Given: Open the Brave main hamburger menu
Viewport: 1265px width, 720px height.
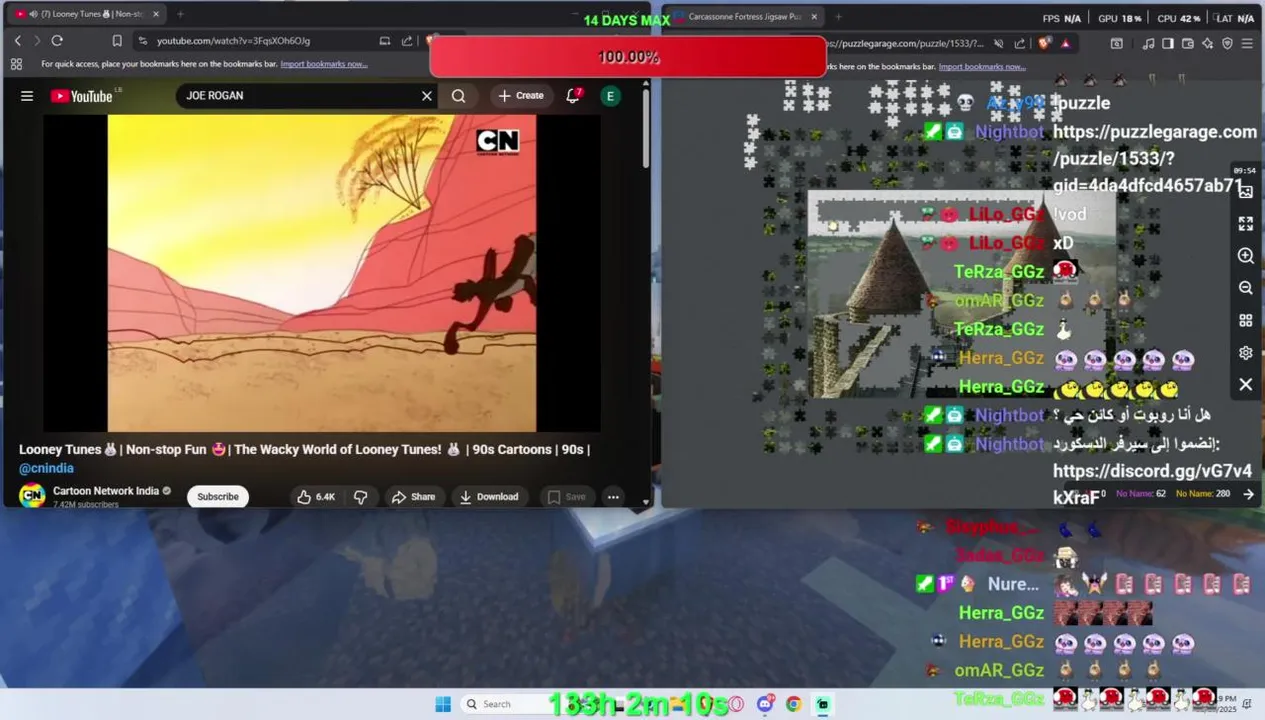Looking at the screenshot, I should (x=1247, y=43).
